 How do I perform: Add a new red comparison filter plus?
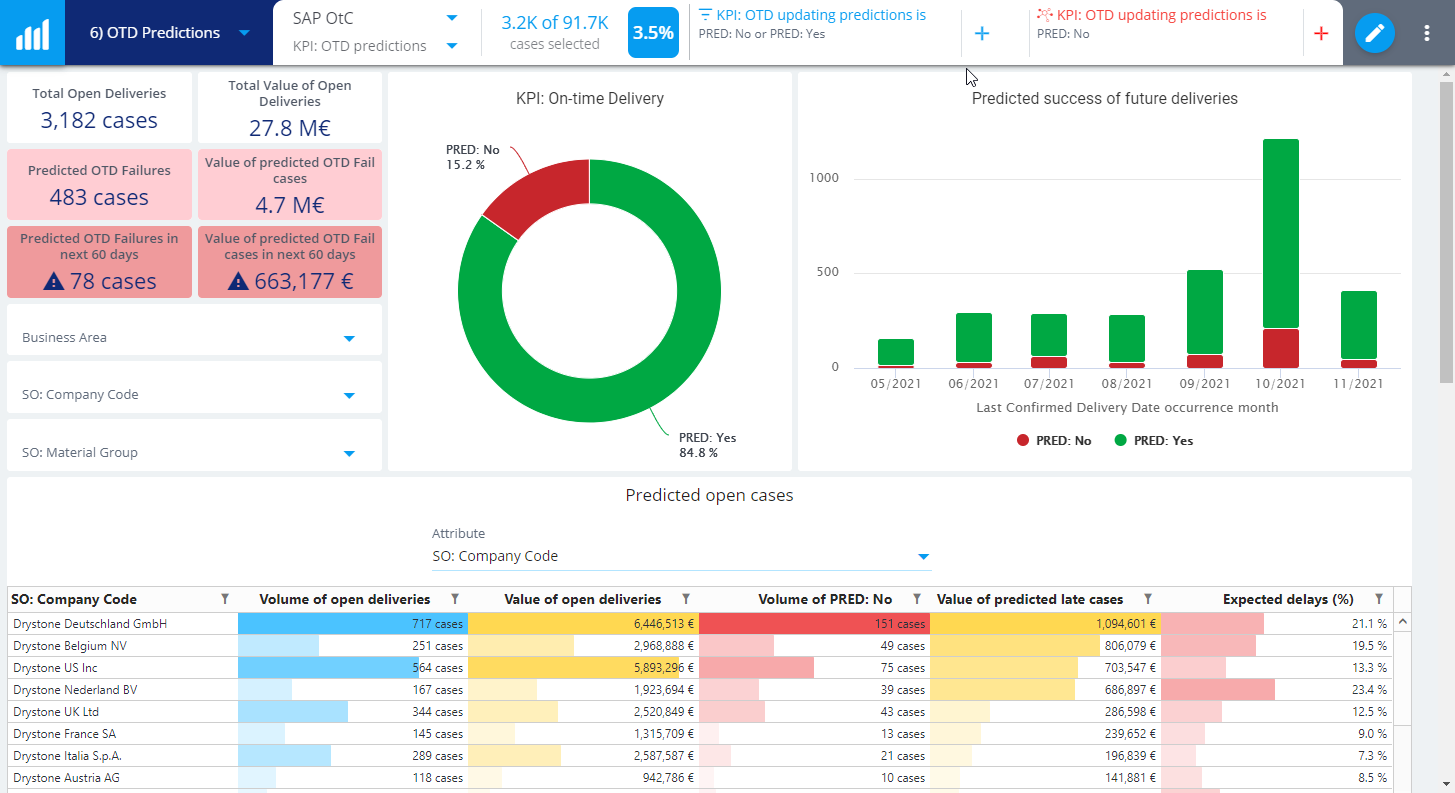click(x=1321, y=34)
